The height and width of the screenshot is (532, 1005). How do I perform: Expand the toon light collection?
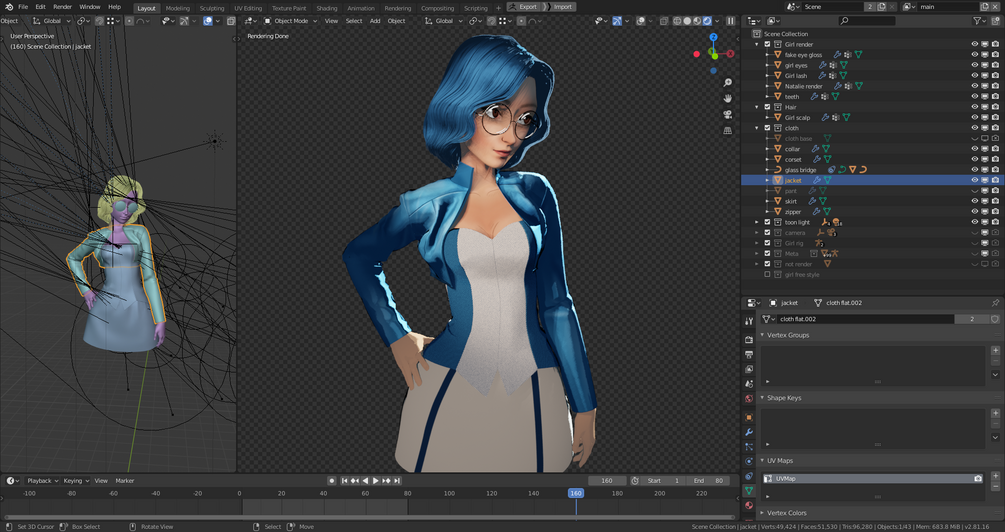click(x=757, y=222)
